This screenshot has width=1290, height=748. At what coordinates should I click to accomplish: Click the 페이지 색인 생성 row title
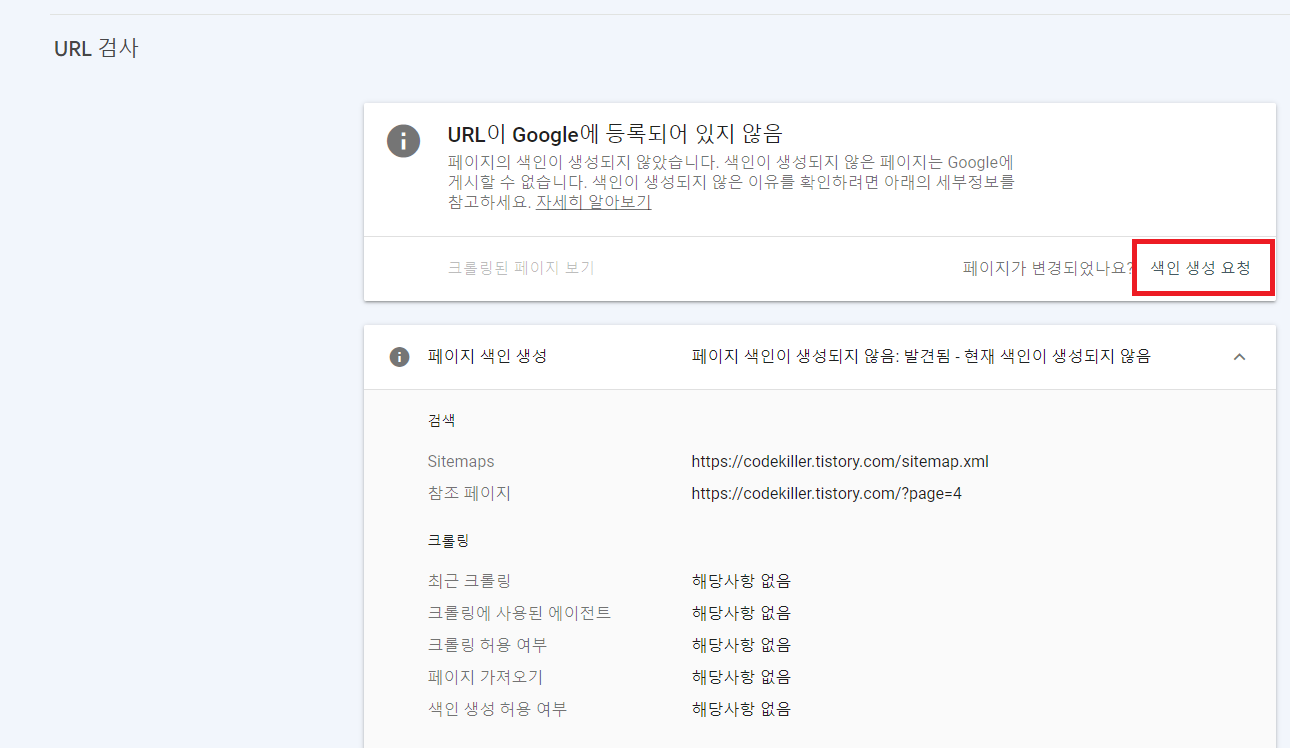(x=487, y=357)
